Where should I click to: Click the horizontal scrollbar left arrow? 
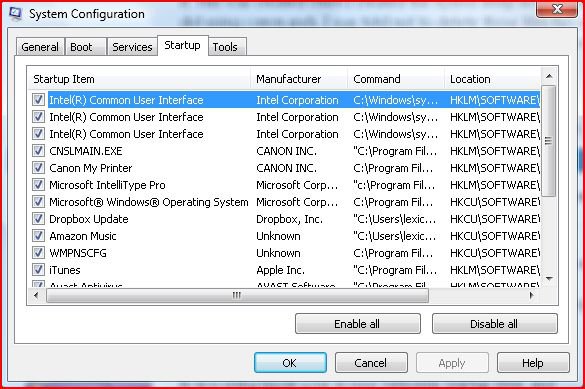[36, 296]
